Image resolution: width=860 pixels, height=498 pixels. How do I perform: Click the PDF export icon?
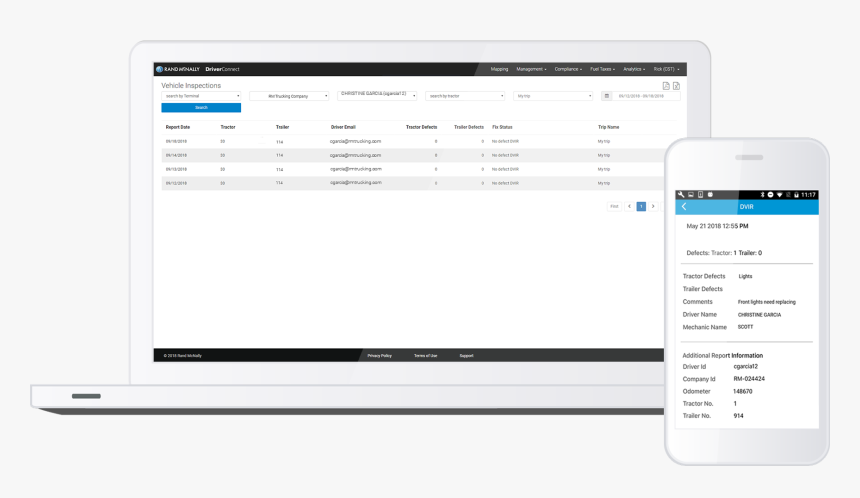pyautogui.click(x=667, y=86)
